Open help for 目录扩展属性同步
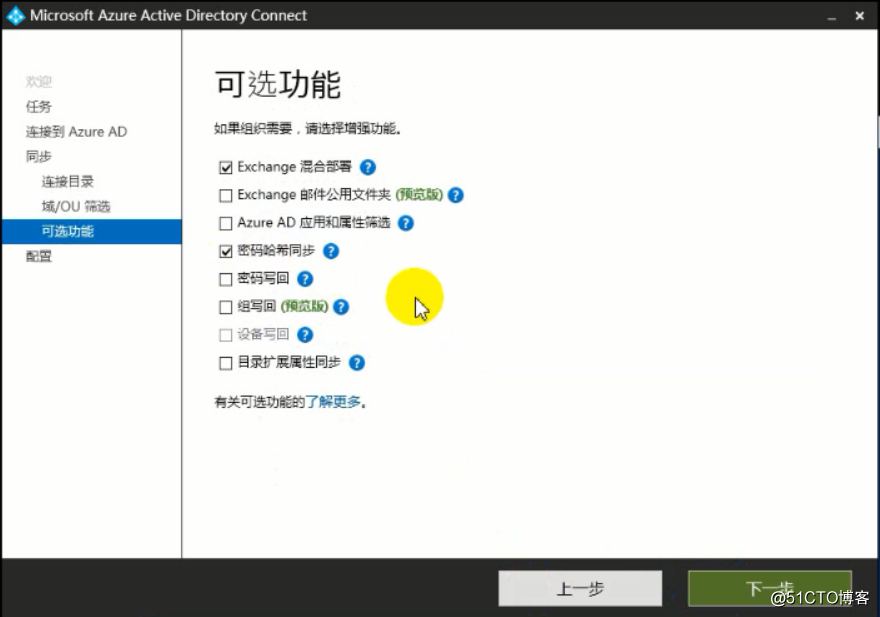The height and width of the screenshot is (617, 880). 357,363
